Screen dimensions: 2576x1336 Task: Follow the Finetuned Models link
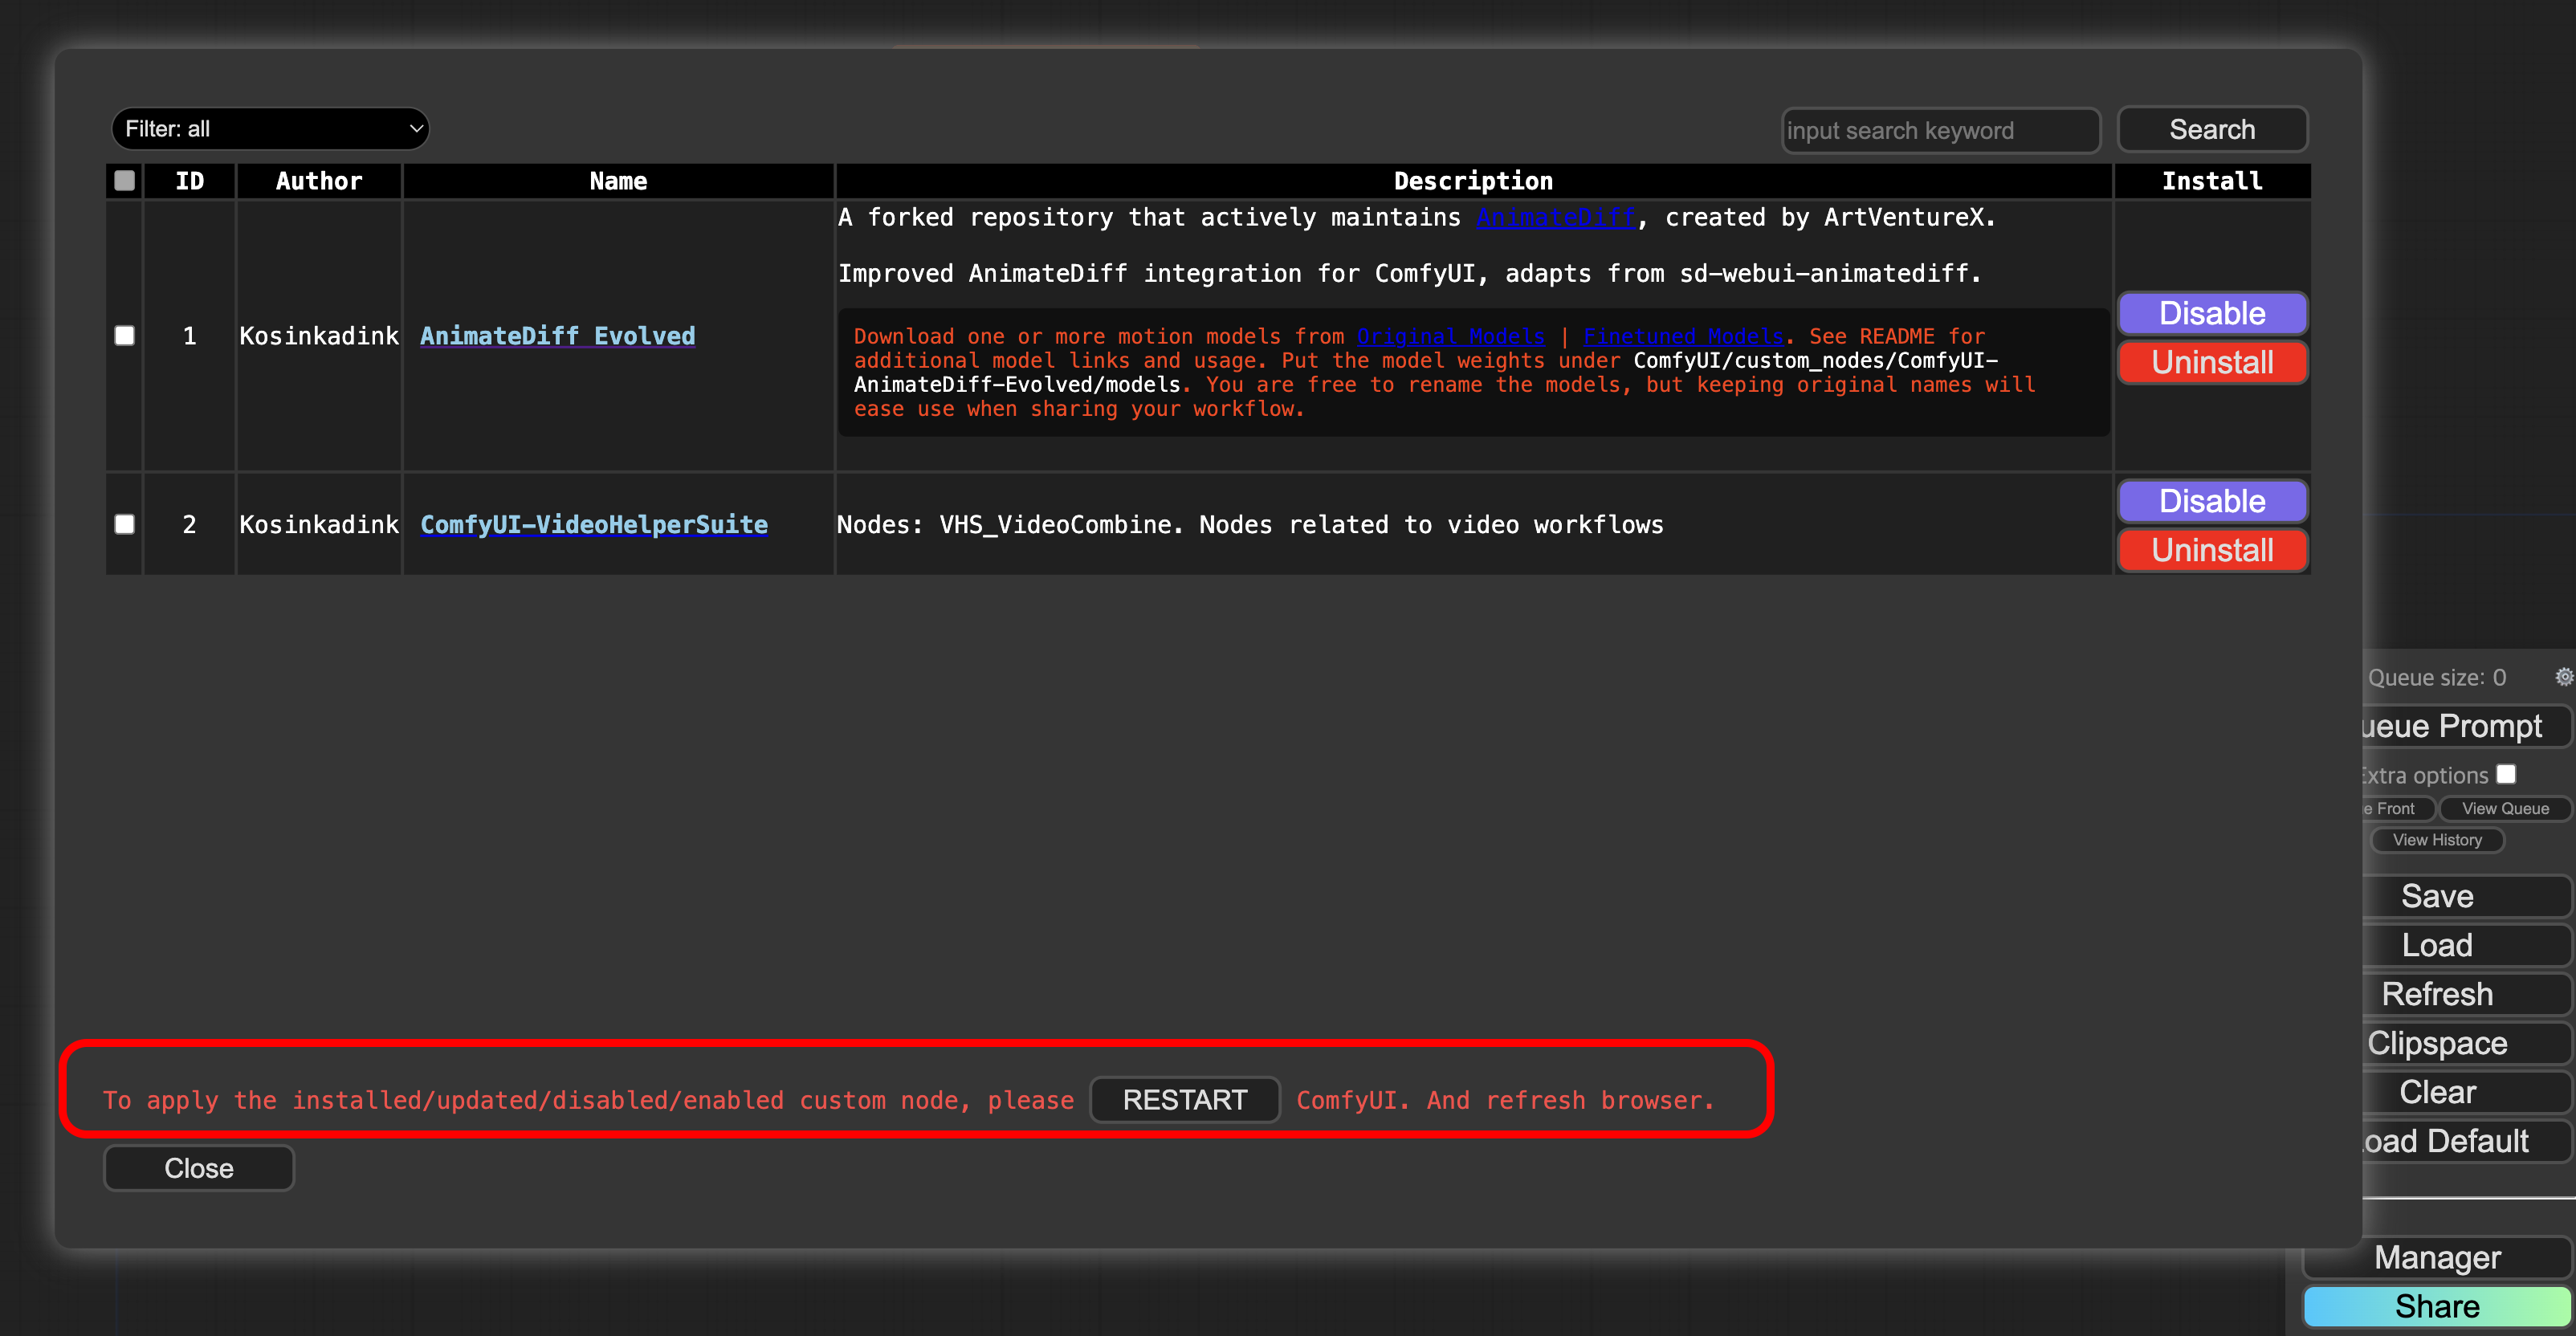pyautogui.click(x=1683, y=336)
